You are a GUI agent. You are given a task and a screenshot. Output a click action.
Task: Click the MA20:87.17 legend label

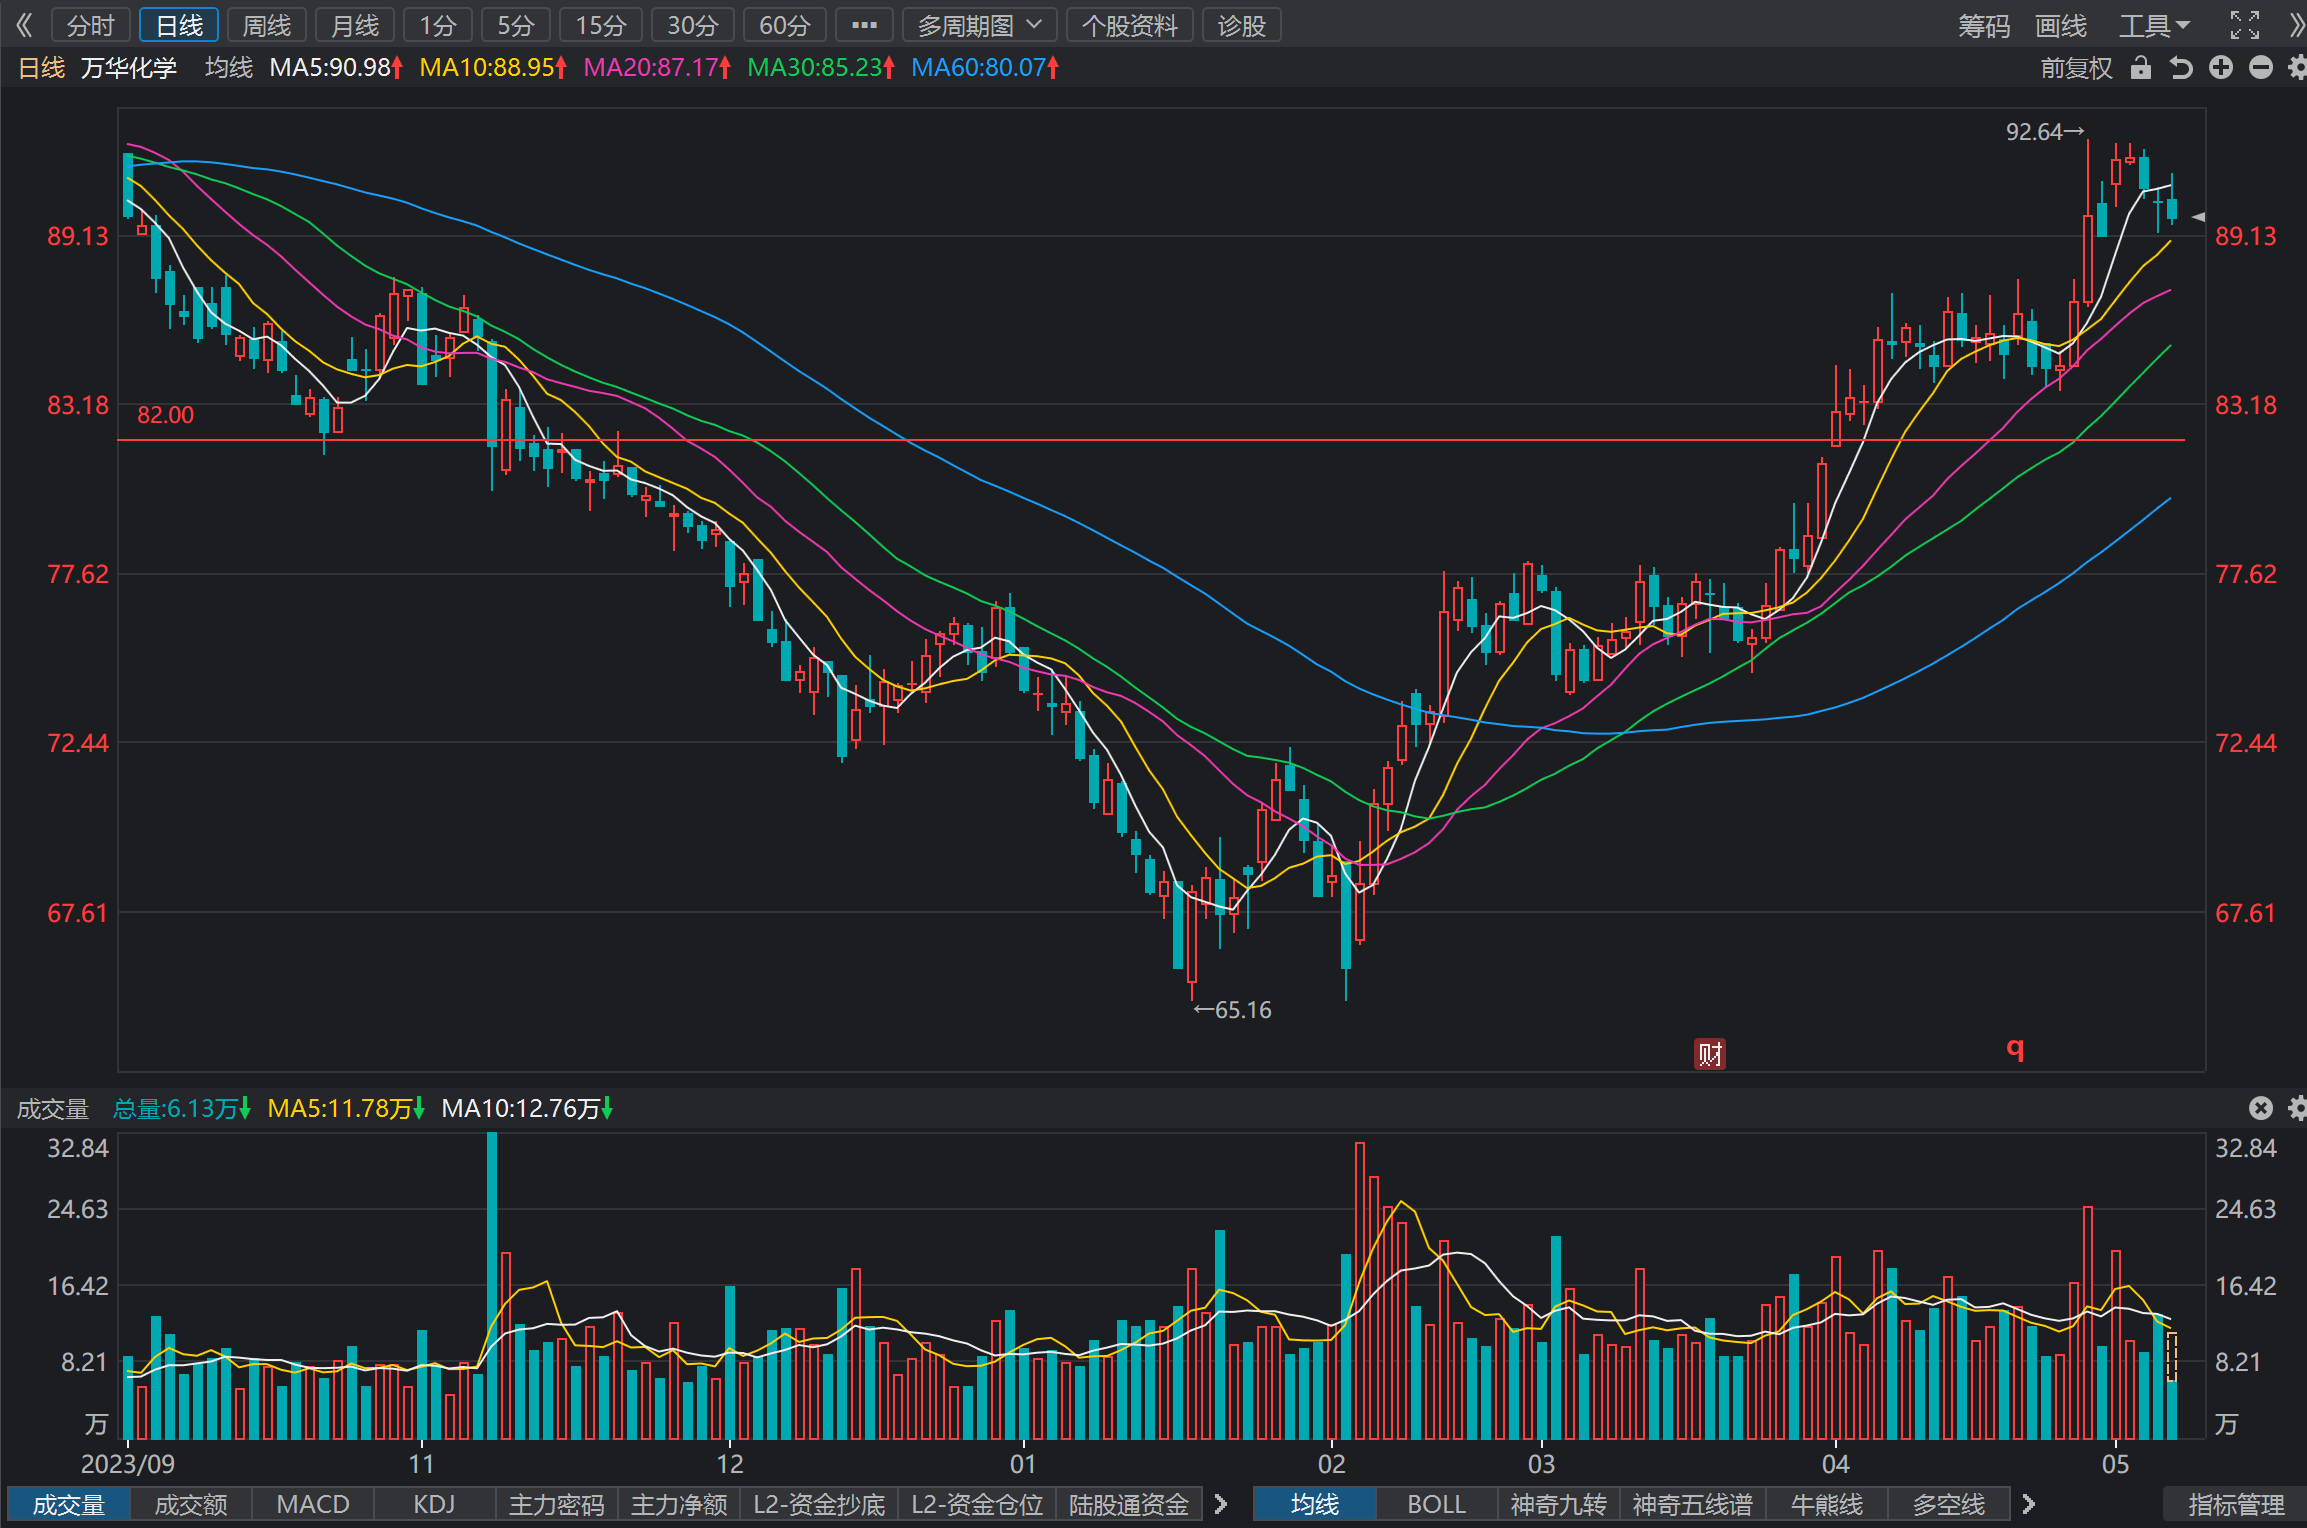657,68
